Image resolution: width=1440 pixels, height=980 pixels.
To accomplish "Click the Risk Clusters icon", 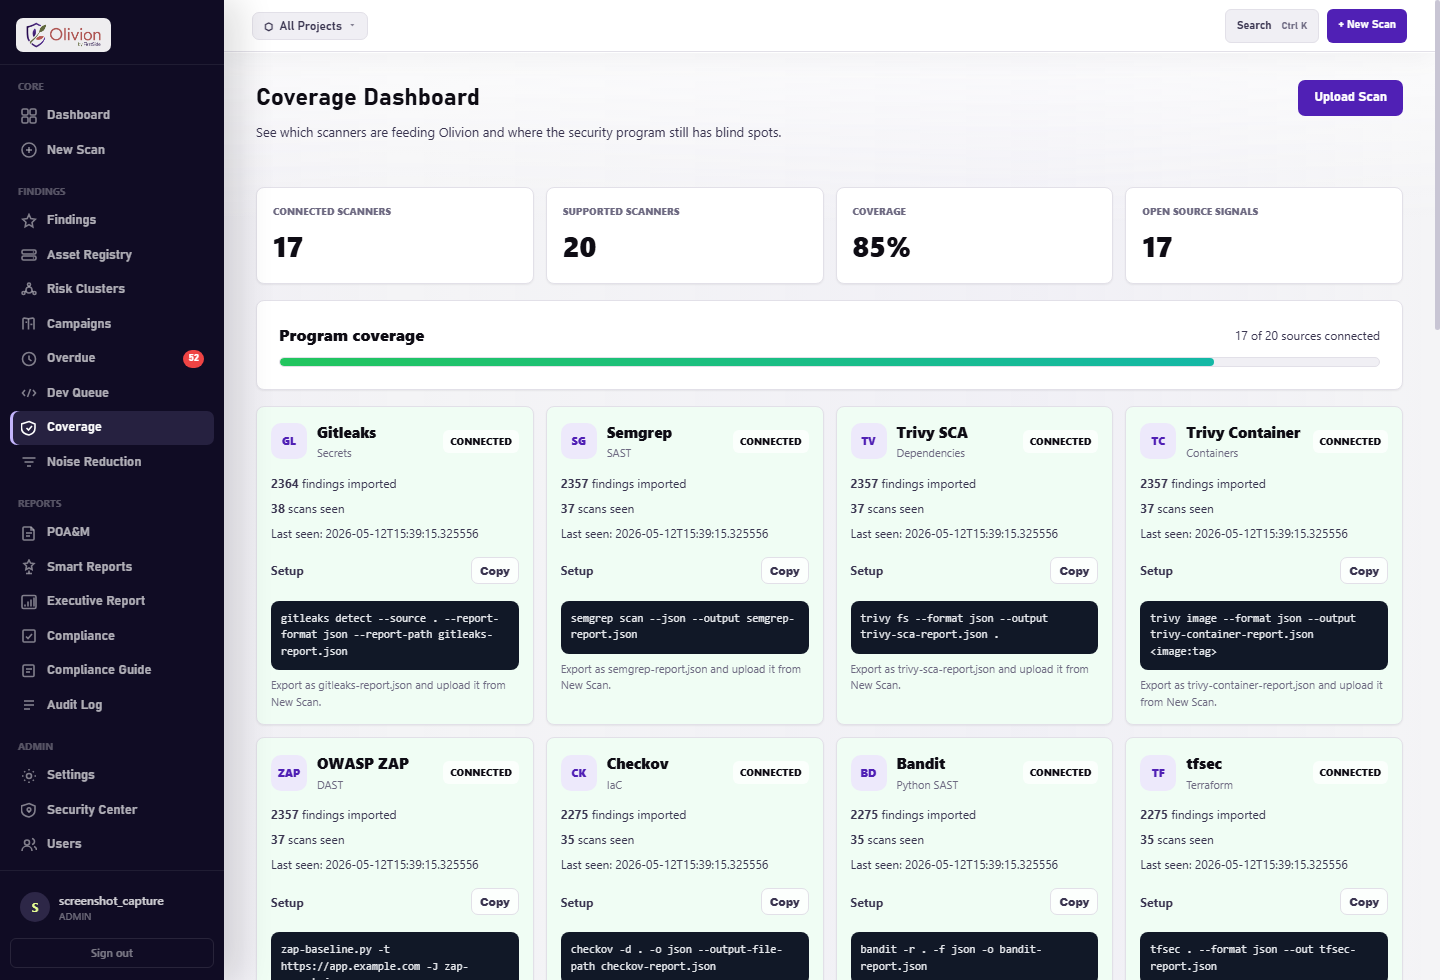I will [29, 289].
